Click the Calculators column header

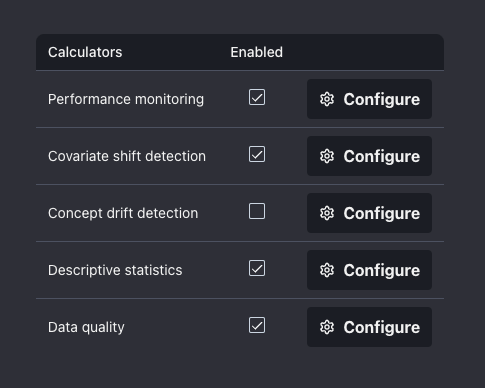85,52
